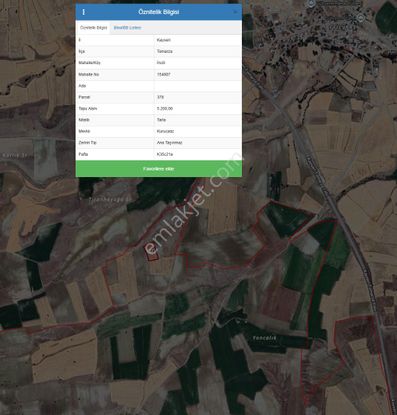Click the map marker icon at the top edge of the village
Screen dimensions: 397x415
coord(311,4)
